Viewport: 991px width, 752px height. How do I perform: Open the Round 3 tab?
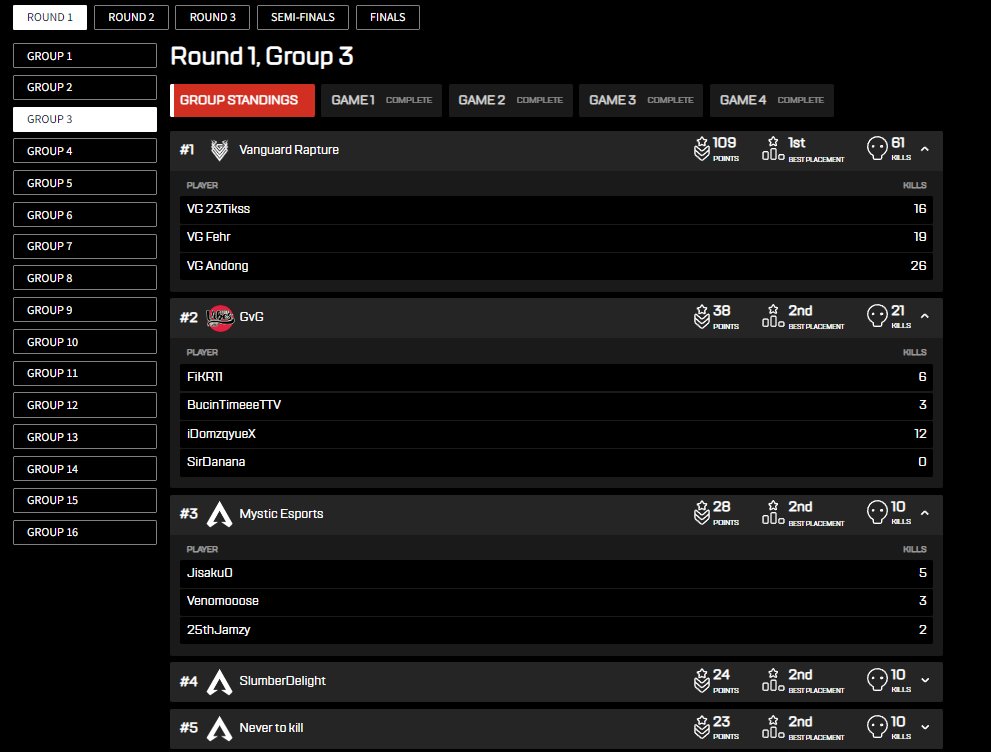click(212, 17)
